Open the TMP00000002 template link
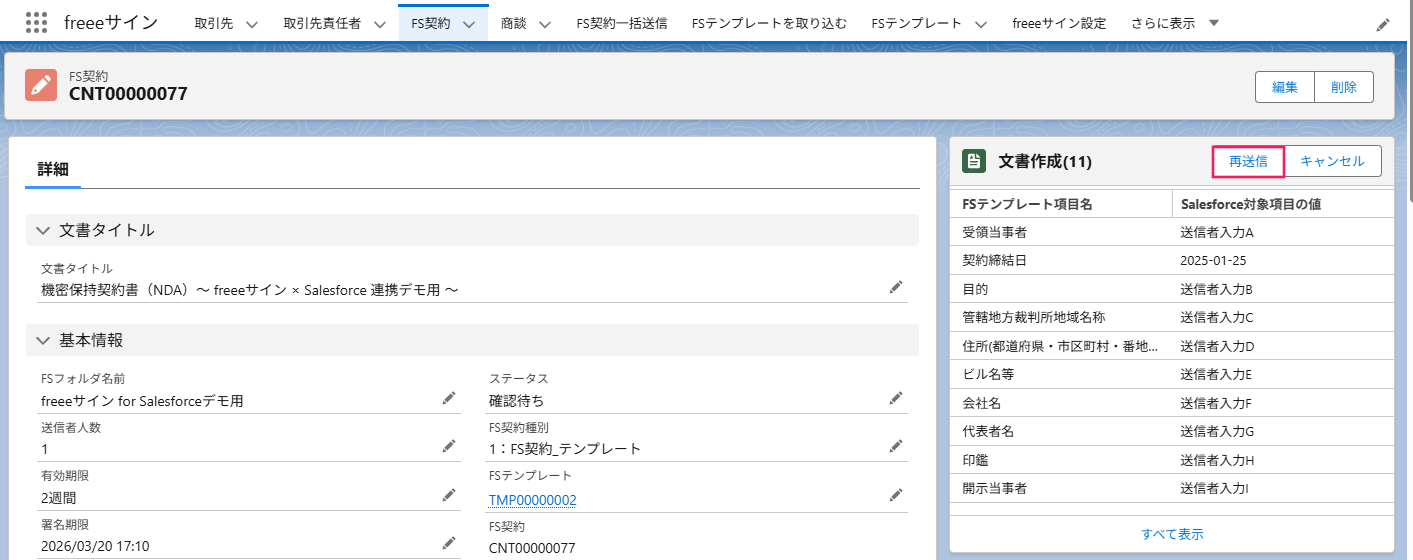This screenshot has width=1413, height=560. coord(532,500)
